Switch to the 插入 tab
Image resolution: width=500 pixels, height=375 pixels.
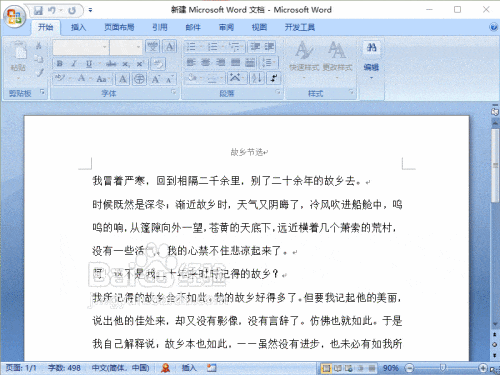coord(79,27)
